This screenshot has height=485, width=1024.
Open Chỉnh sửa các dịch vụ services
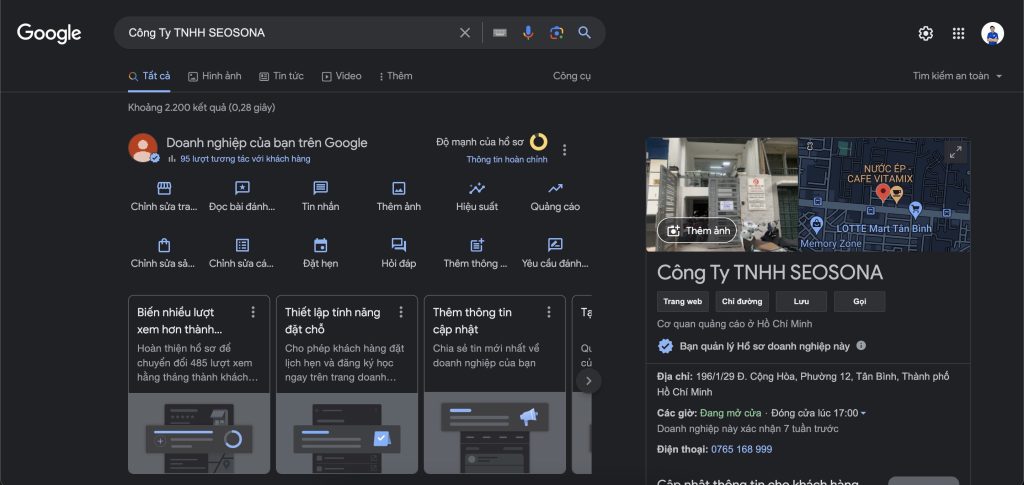[242, 254]
